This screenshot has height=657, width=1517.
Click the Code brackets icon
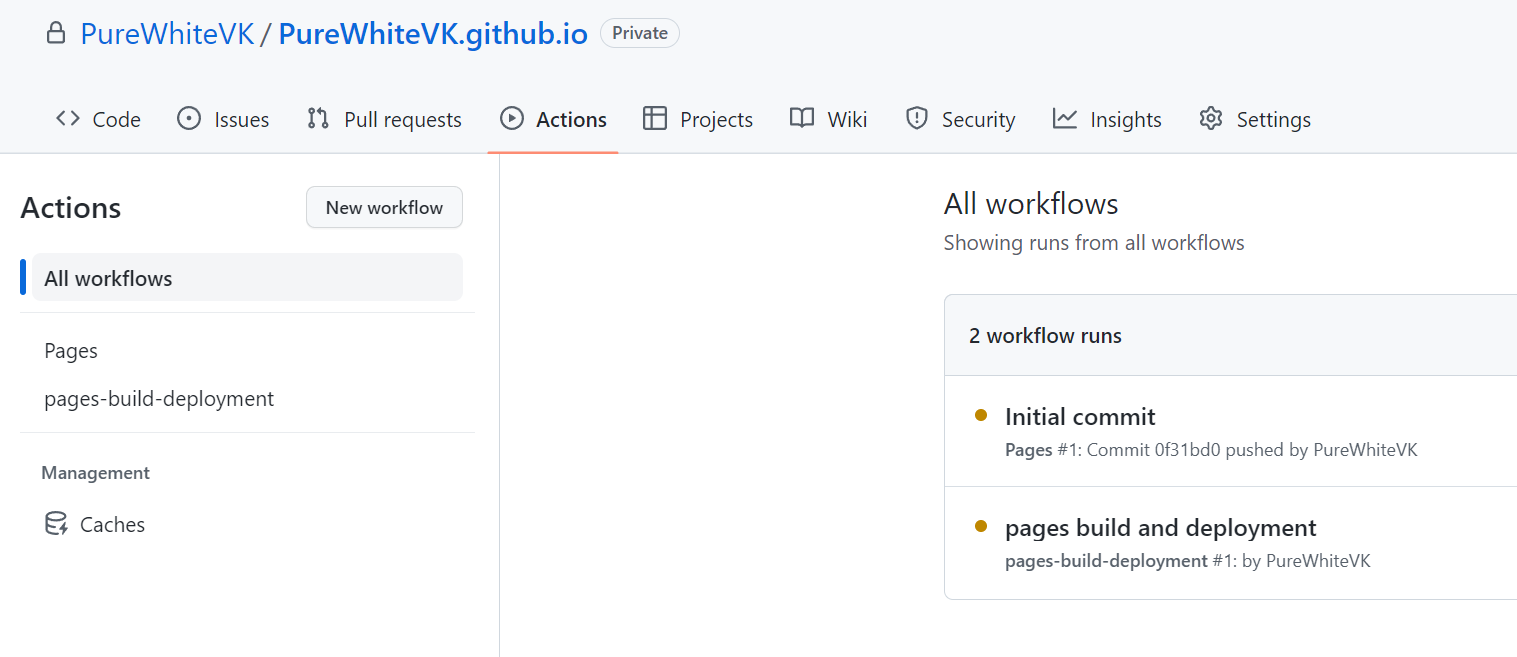[68, 119]
